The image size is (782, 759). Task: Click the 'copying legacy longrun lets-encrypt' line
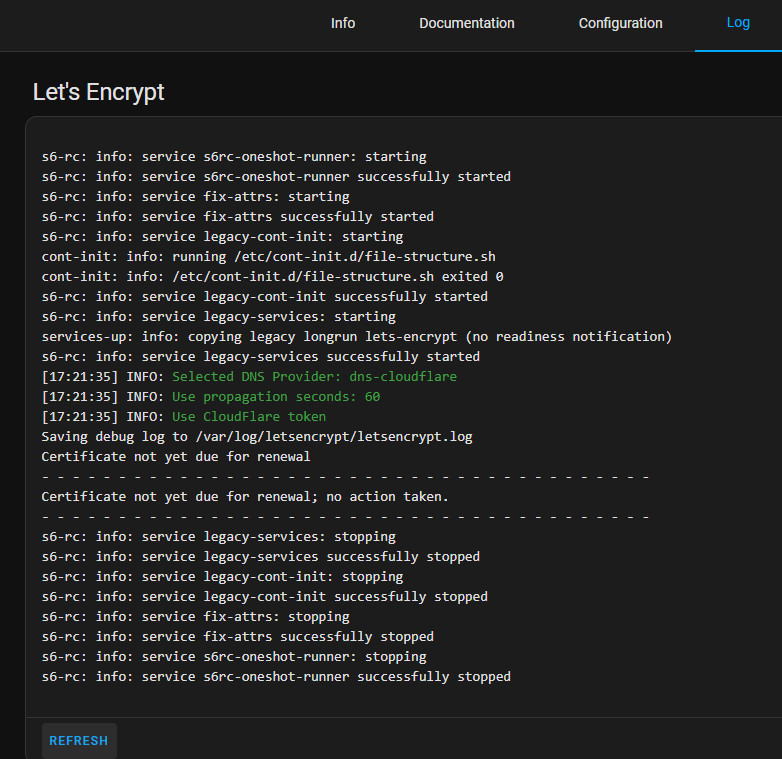click(356, 337)
